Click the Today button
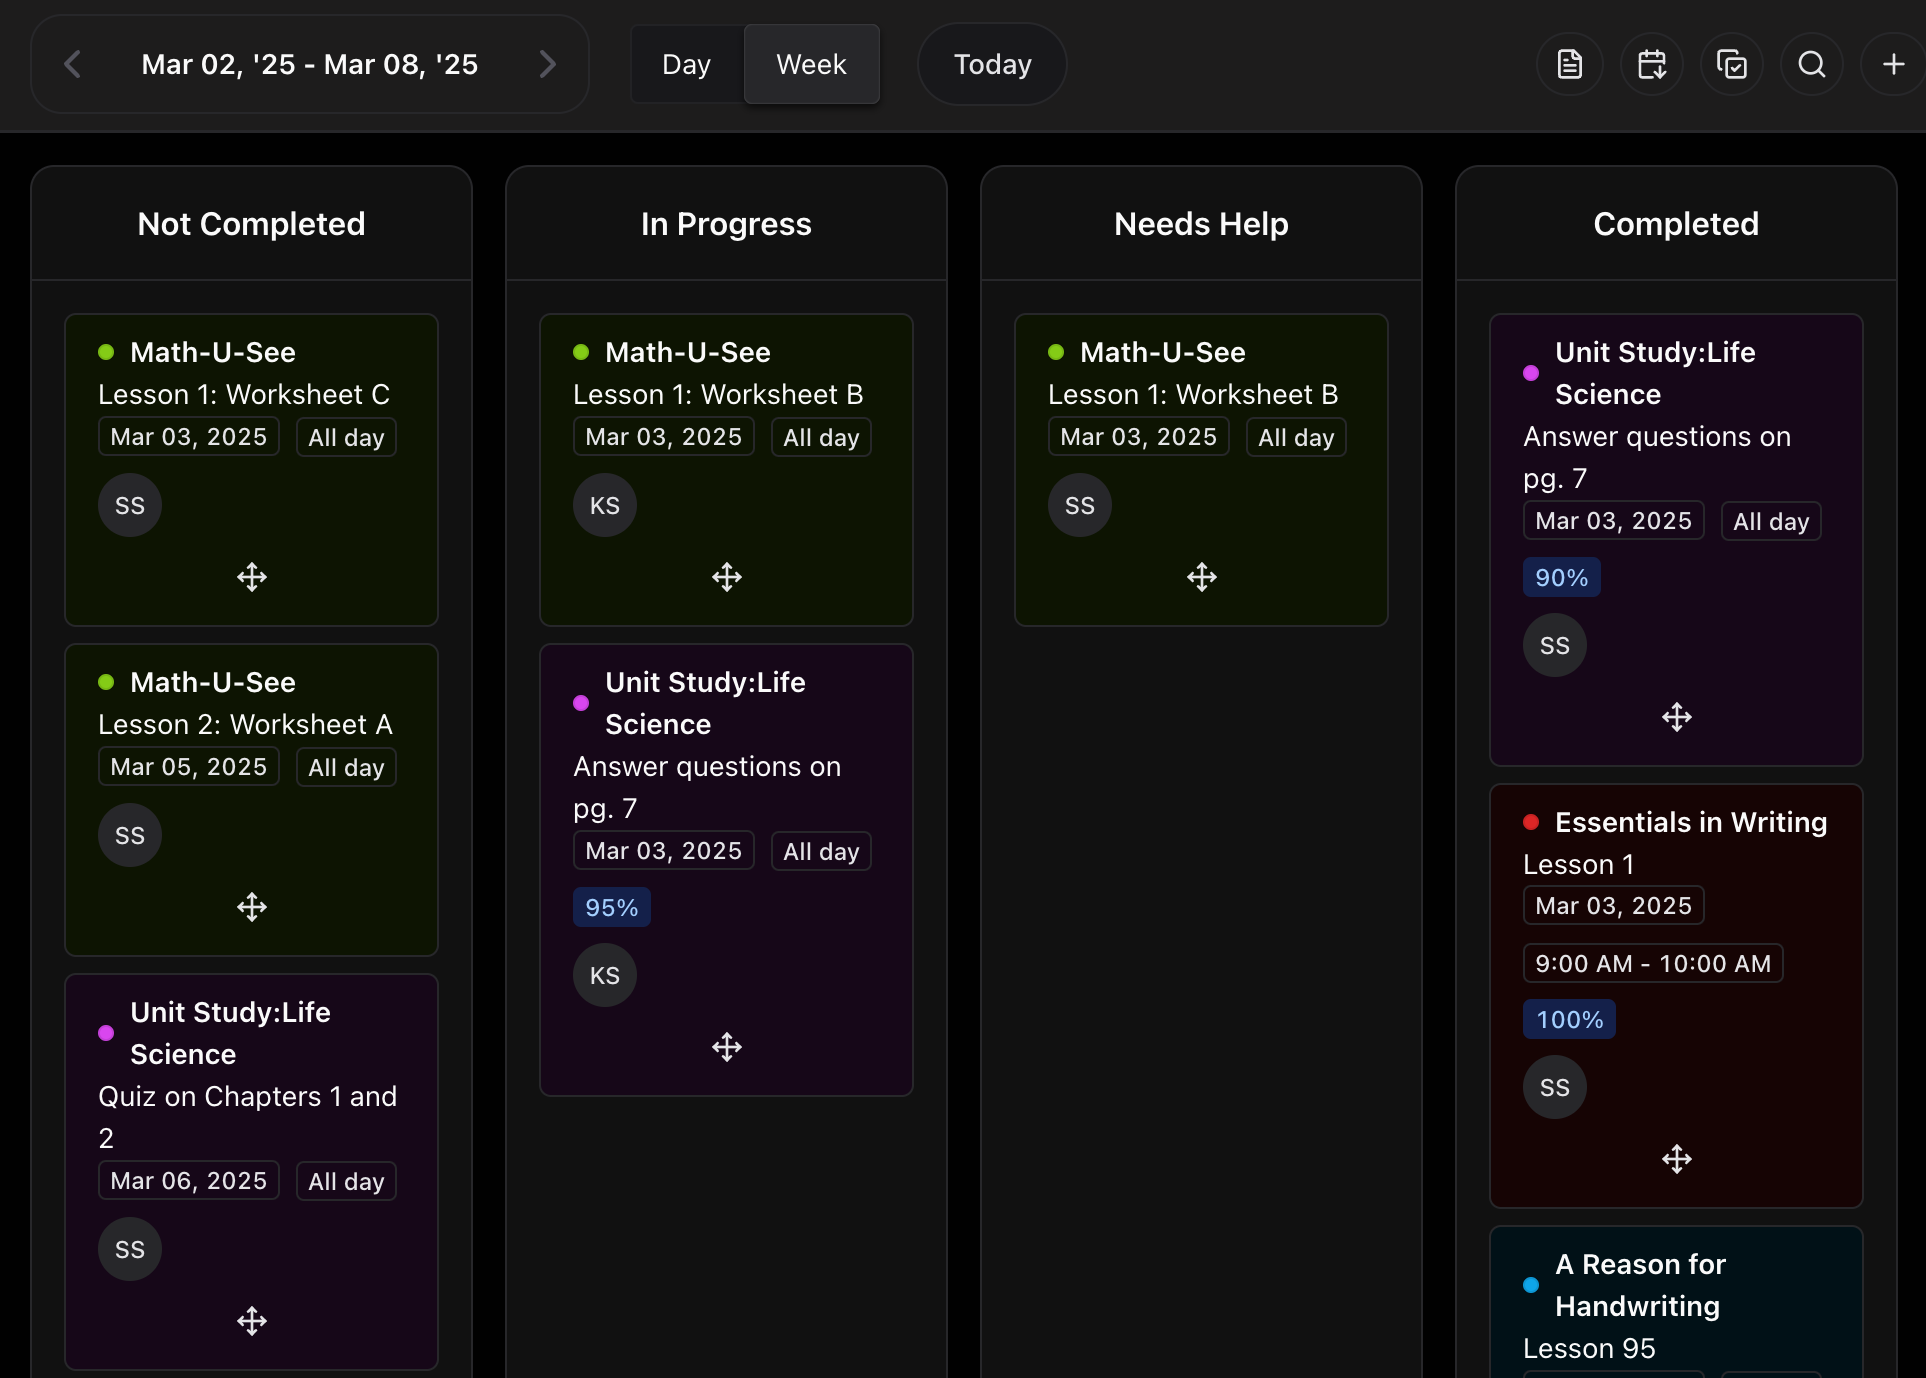 tap(991, 64)
